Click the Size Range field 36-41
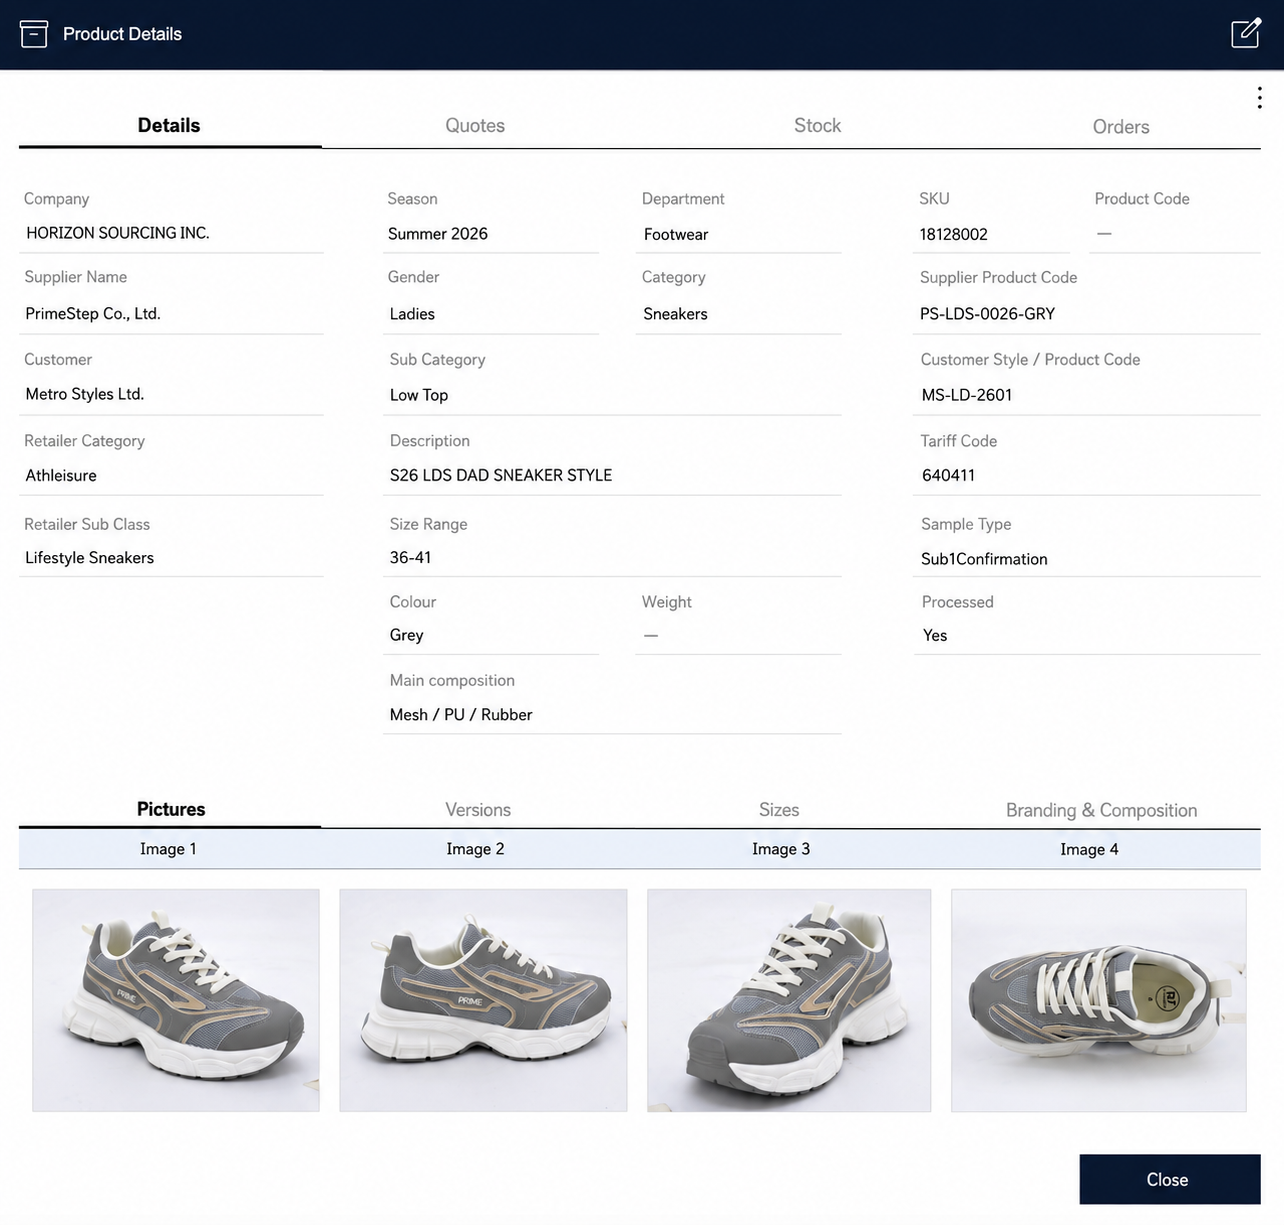The height and width of the screenshot is (1225, 1284). click(612, 558)
